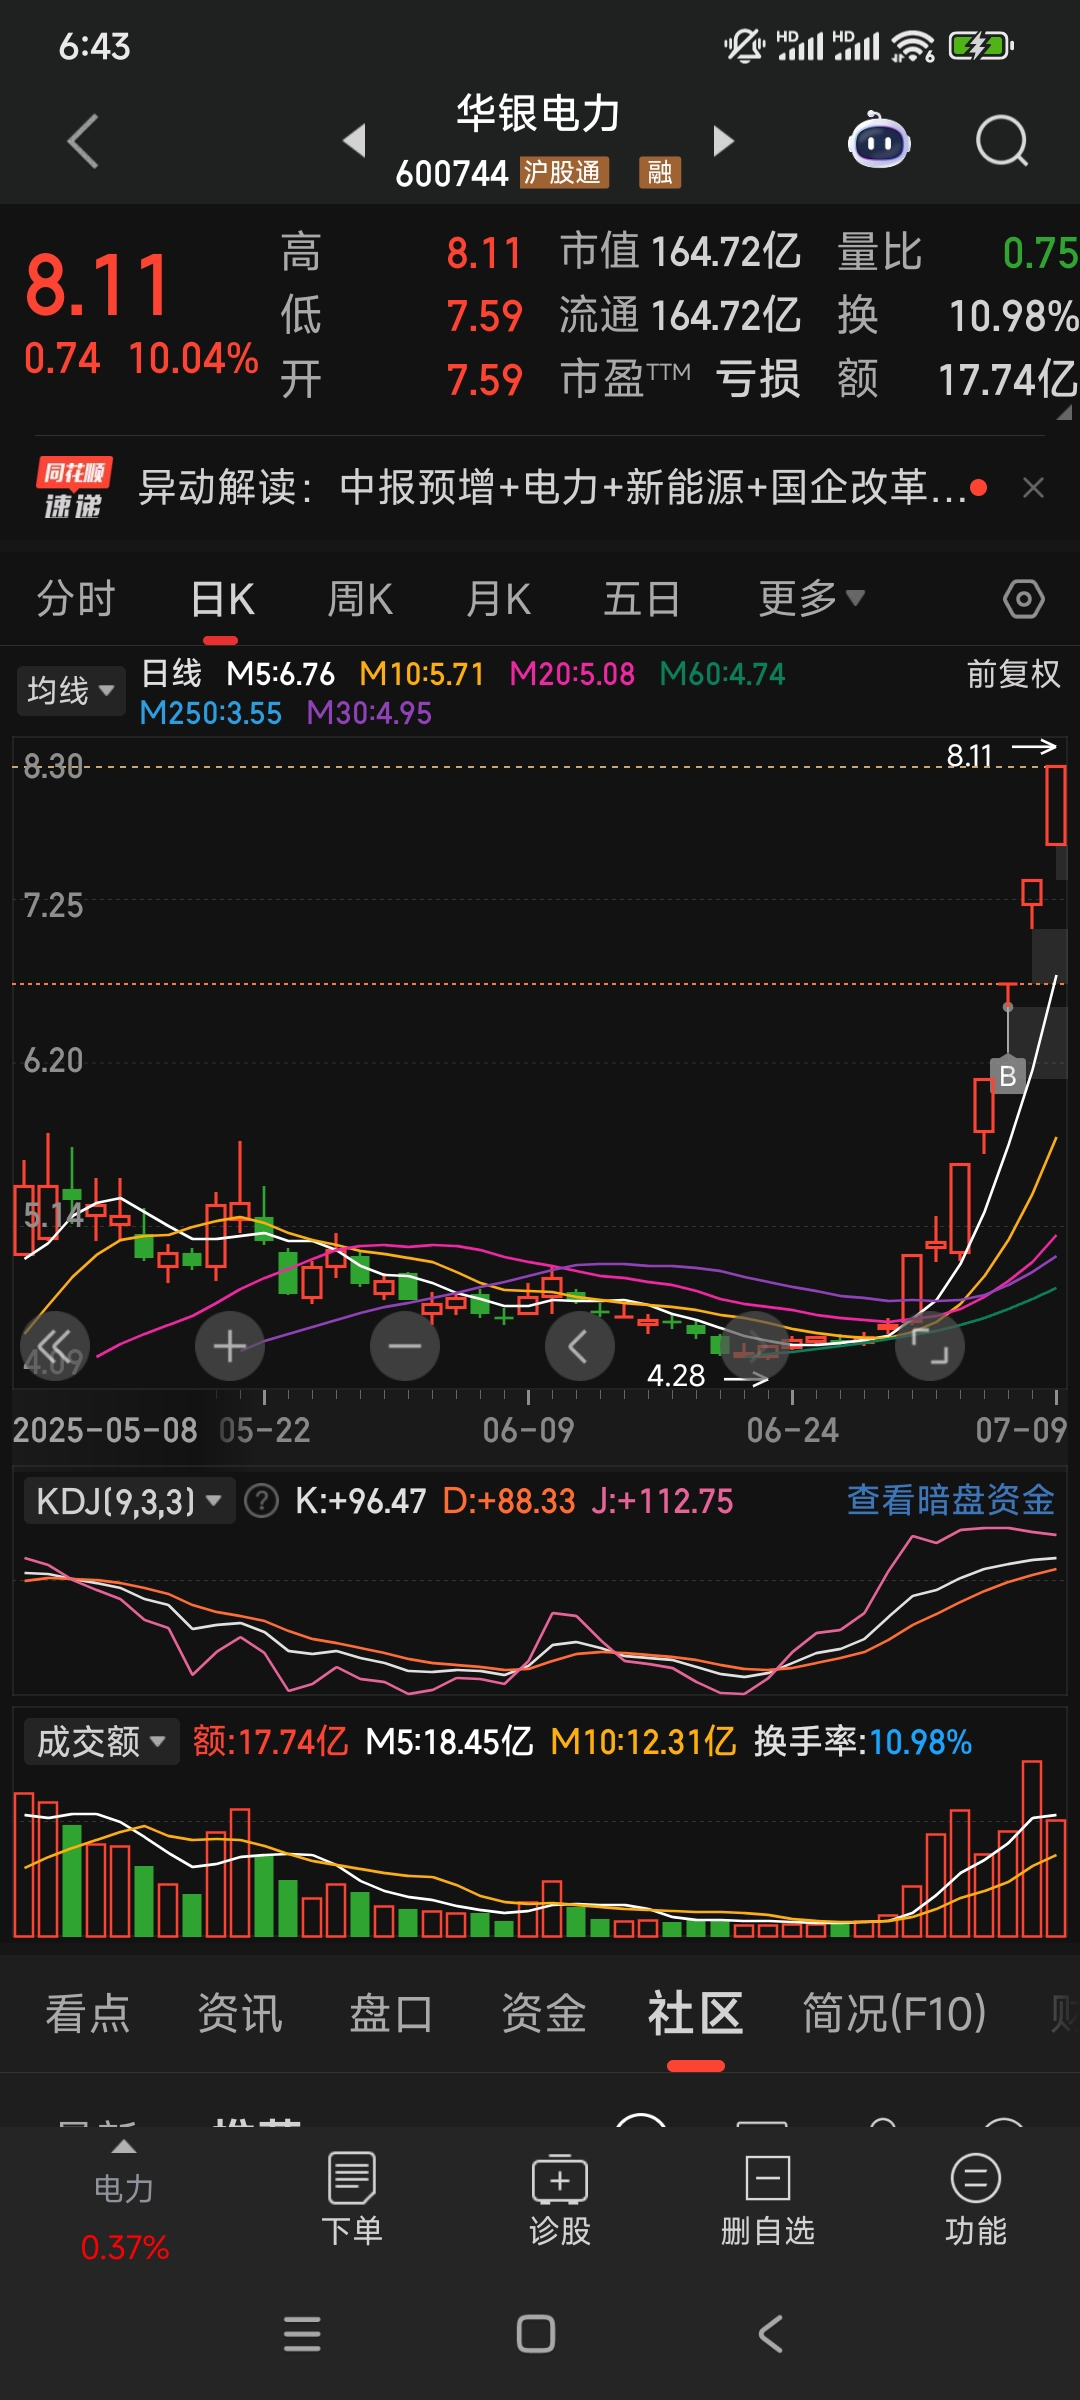
Task: Read the 异动解读 headline
Action: (552, 488)
